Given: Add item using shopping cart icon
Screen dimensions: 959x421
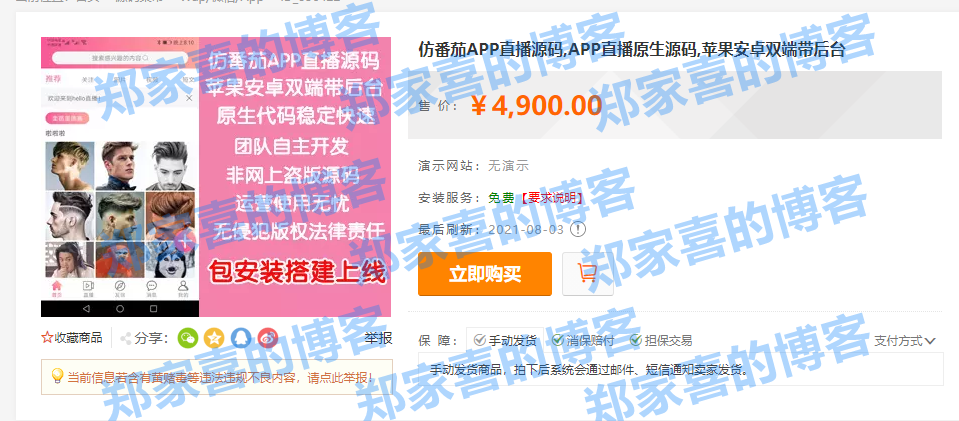Looking at the screenshot, I should (588, 274).
